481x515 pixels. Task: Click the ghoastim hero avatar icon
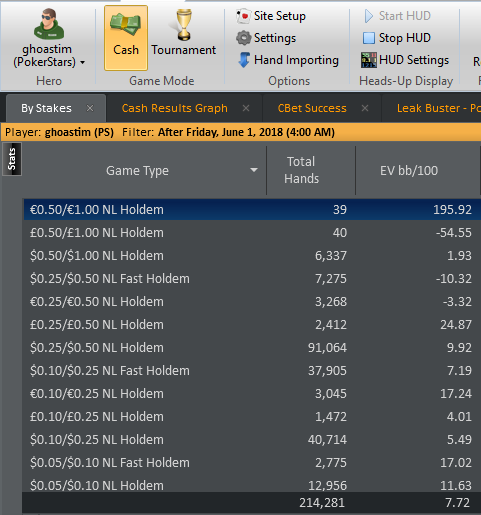[x=49, y=24]
